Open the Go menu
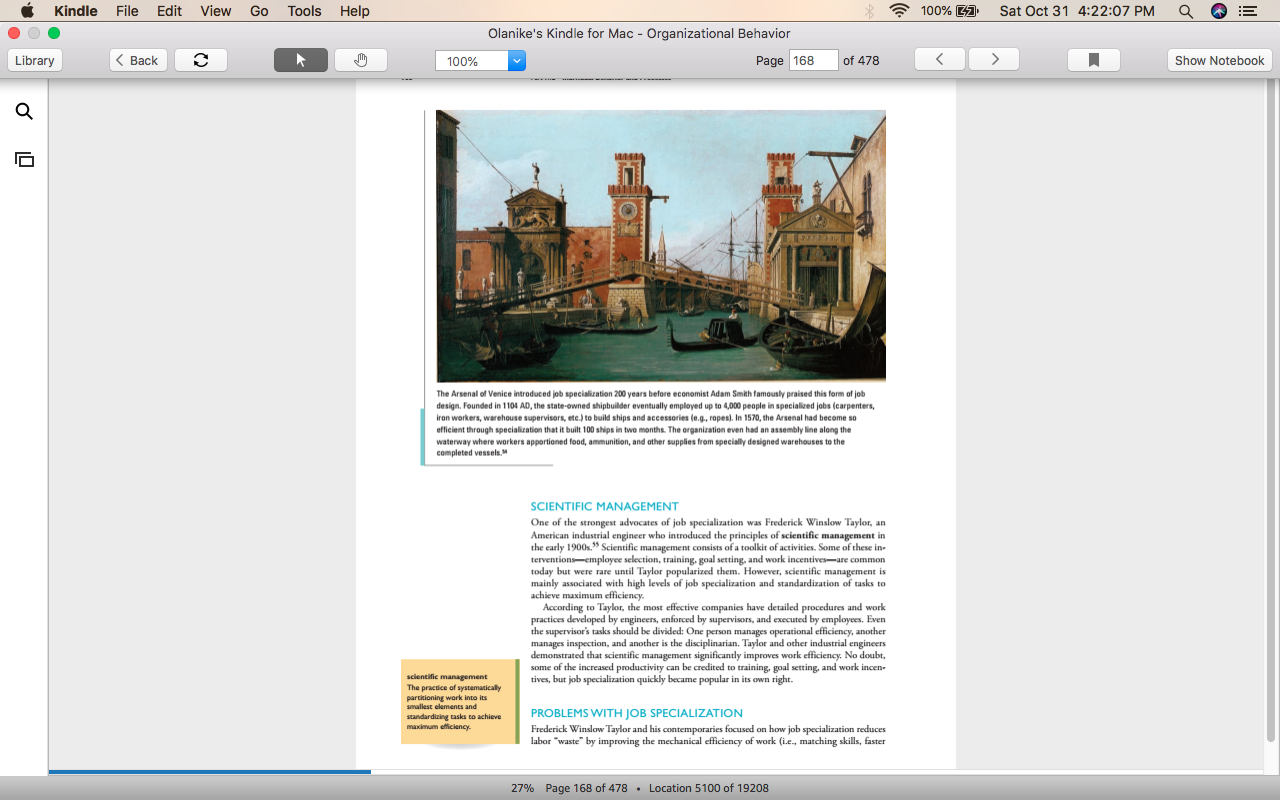1280x800 pixels. pyautogui.click(x=259, y=11)
